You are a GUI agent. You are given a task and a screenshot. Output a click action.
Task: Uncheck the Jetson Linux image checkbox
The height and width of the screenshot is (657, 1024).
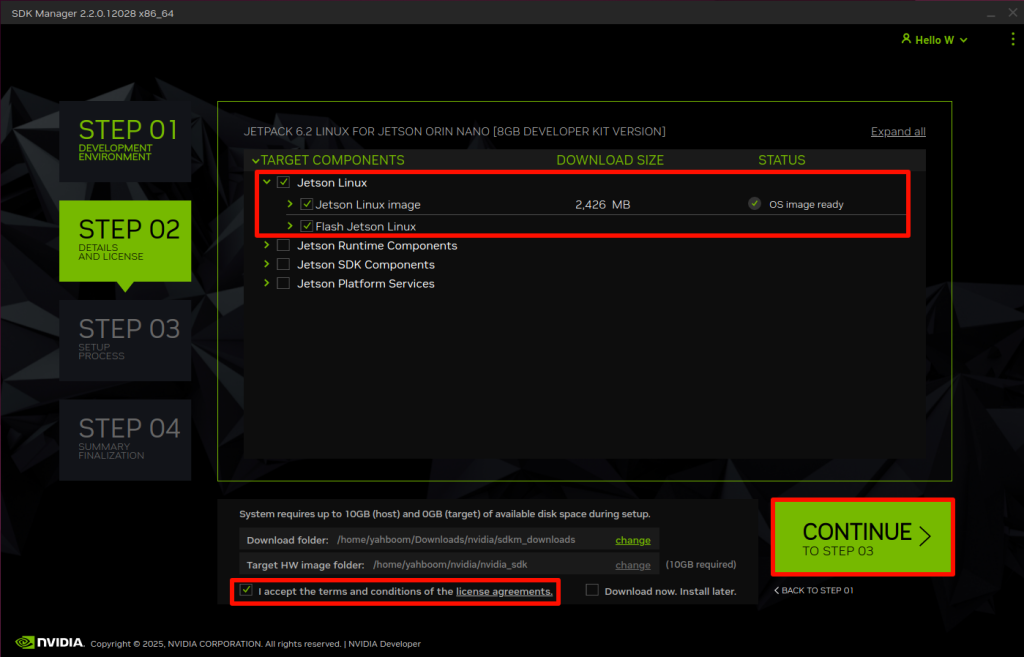tap(307, 204)
